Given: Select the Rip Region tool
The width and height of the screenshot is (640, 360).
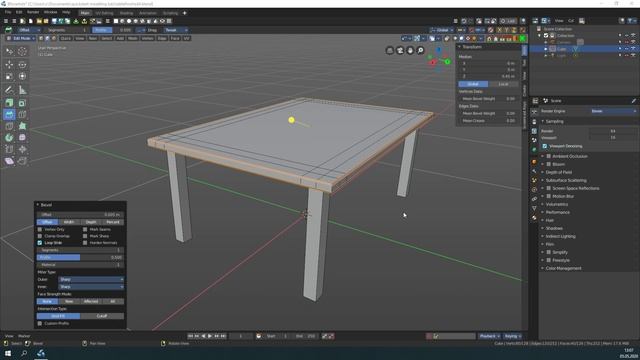Looking at the screenshot, I should [x=22, y=161].
